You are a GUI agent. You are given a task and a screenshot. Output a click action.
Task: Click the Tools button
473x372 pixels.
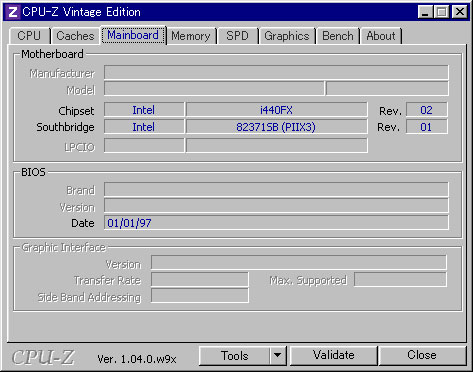[x=234, y=356]
